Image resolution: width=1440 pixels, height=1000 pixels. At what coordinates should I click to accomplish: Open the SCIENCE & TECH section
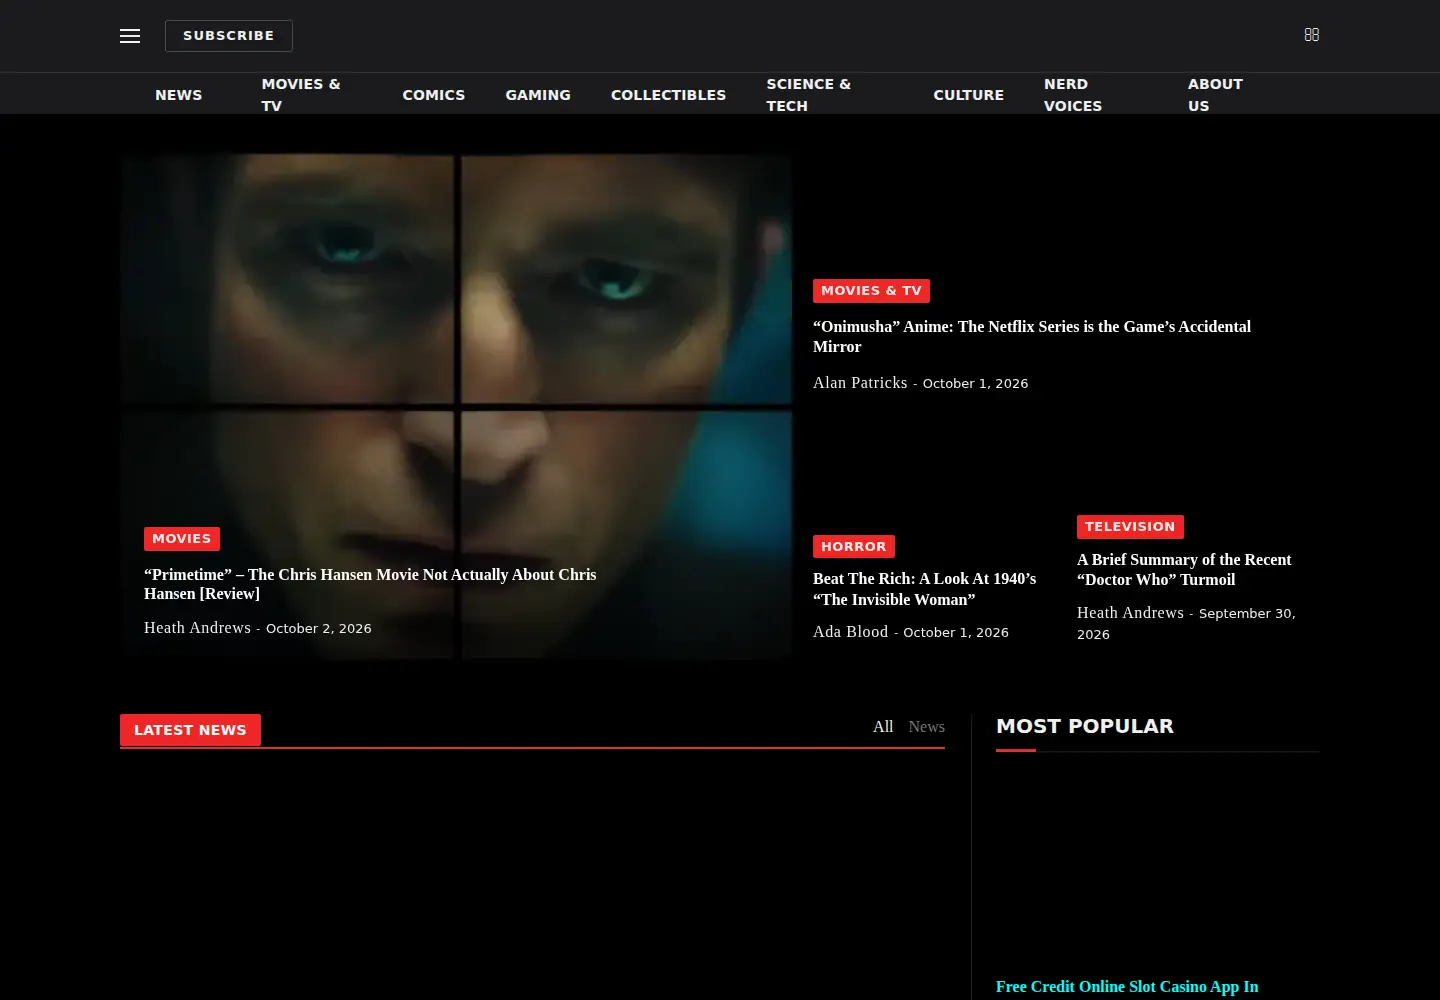[809, 95]
